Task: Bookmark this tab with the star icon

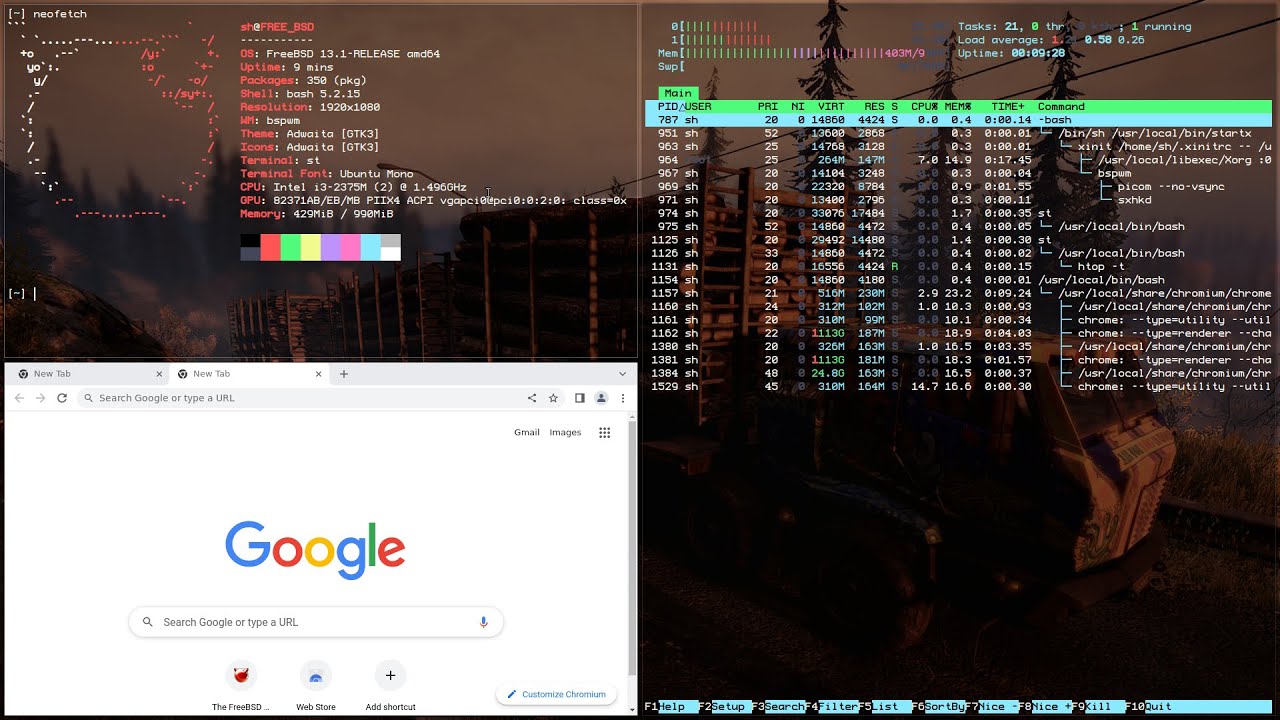Action: (553, 398)
